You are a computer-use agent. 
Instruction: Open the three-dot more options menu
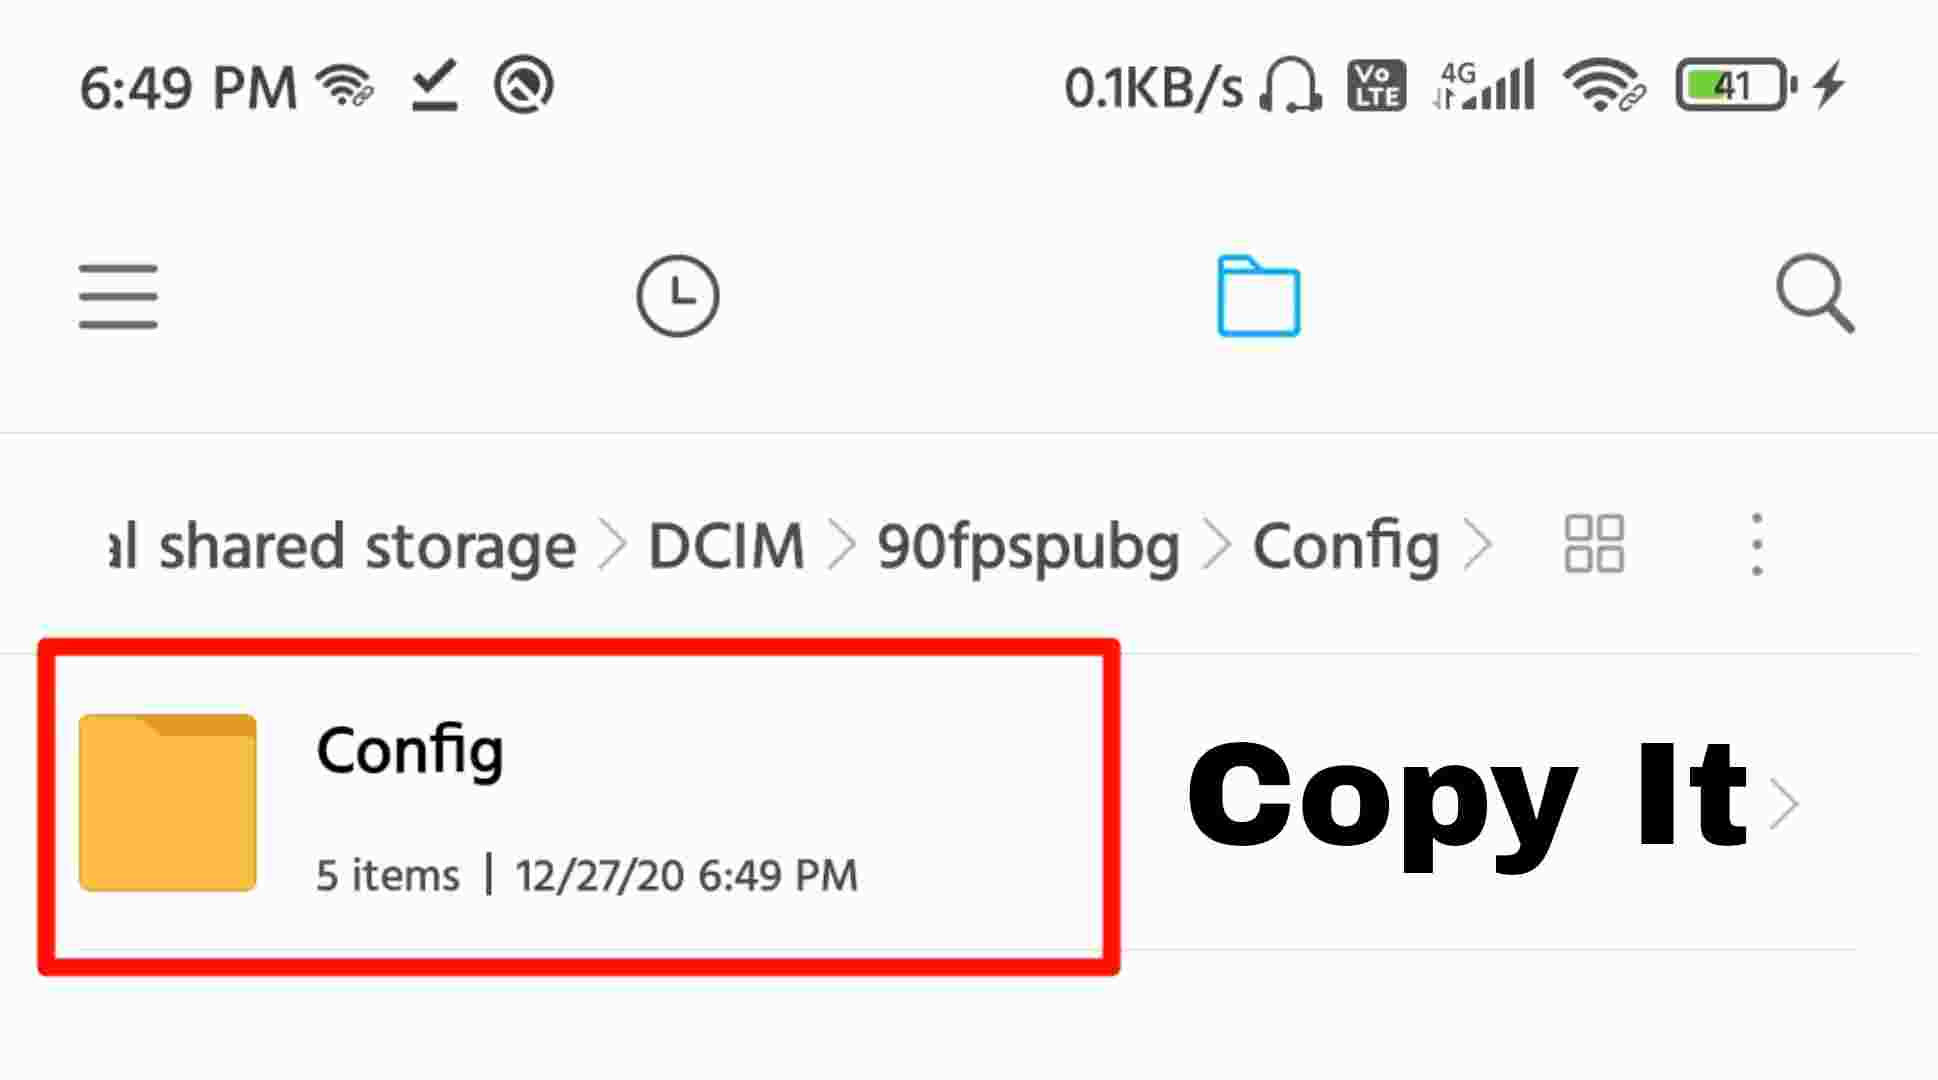(x=1757, y=545)
